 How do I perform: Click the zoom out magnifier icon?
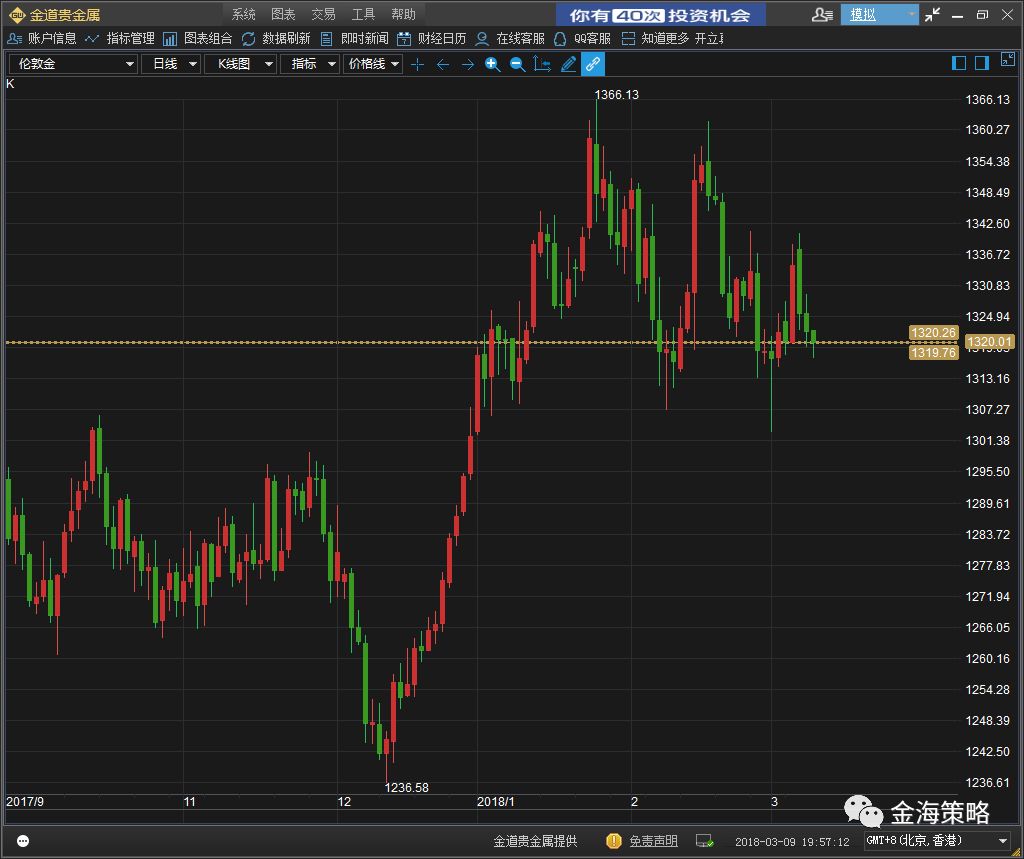(x=517, y=64)
